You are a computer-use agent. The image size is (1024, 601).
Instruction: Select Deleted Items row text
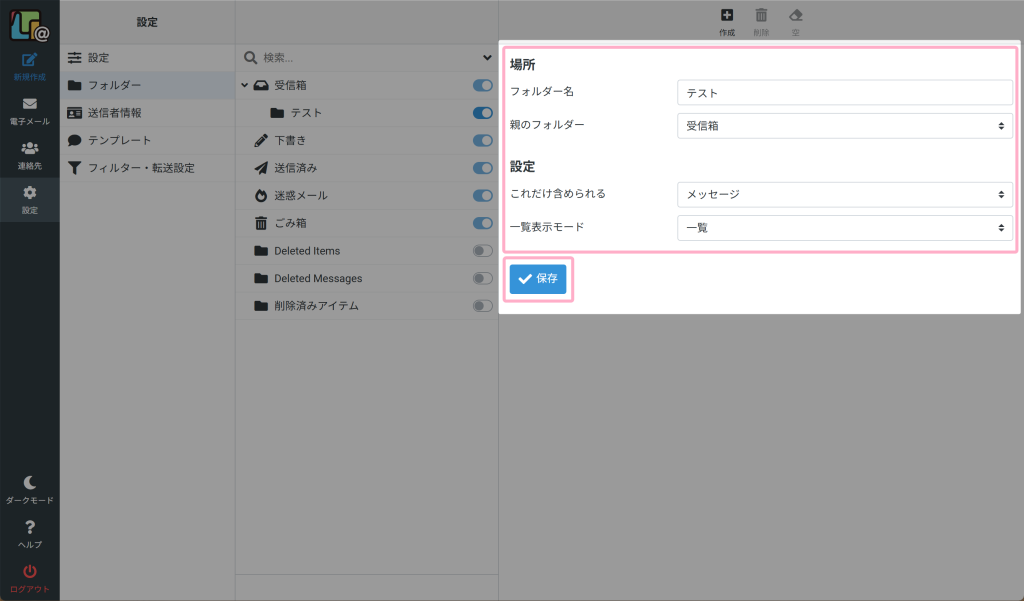(307, 251)
